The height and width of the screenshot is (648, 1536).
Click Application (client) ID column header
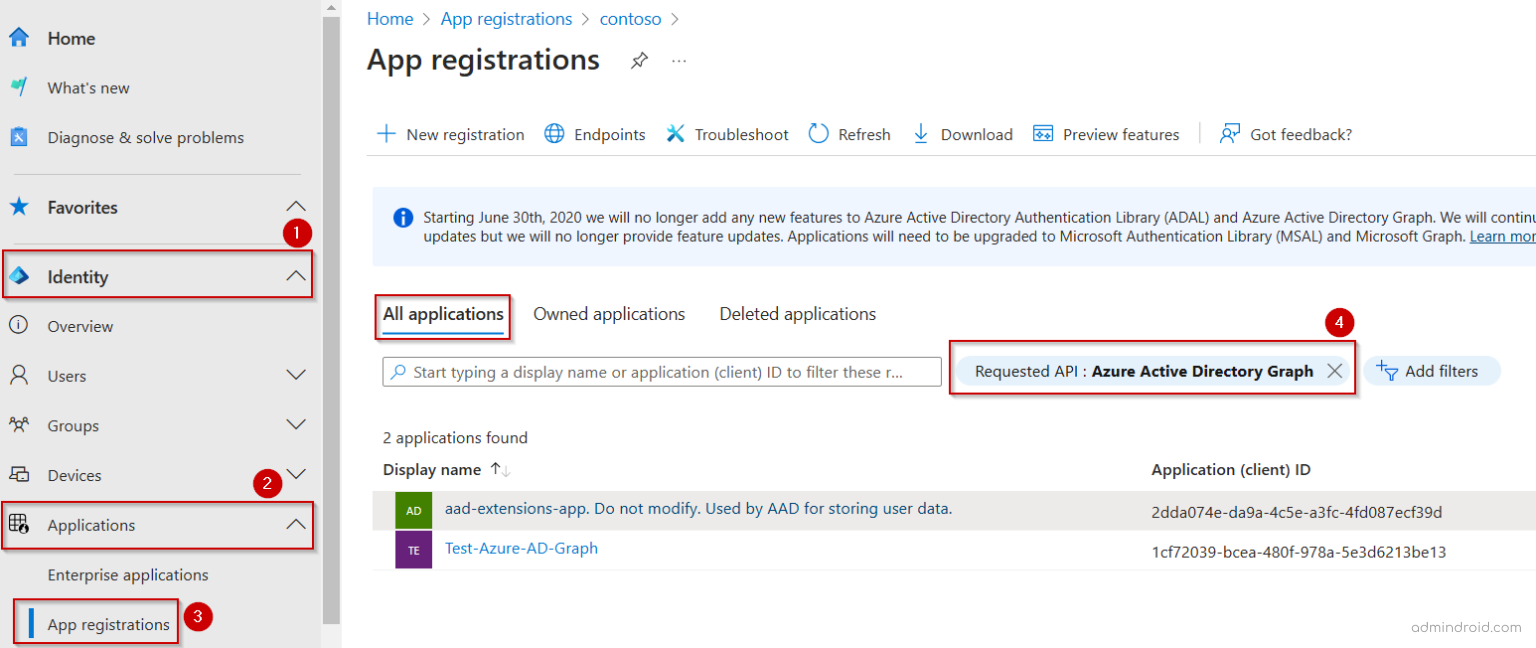pyautogui.click(x=1231, y=469)
